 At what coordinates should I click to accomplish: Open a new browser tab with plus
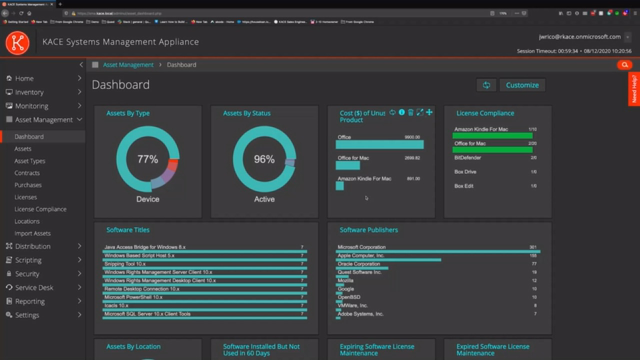click(60, 4)
